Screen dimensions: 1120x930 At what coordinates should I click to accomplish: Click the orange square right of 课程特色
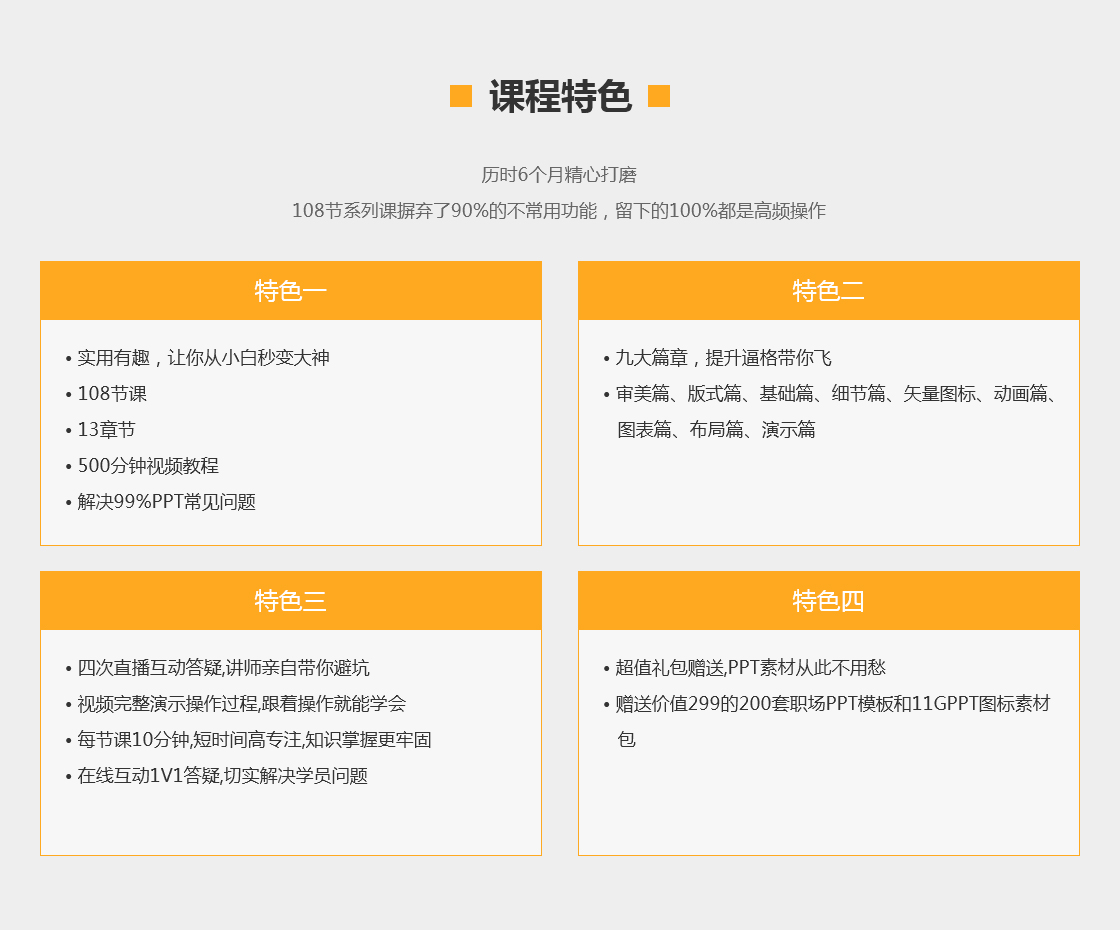[x=659, y=96]
